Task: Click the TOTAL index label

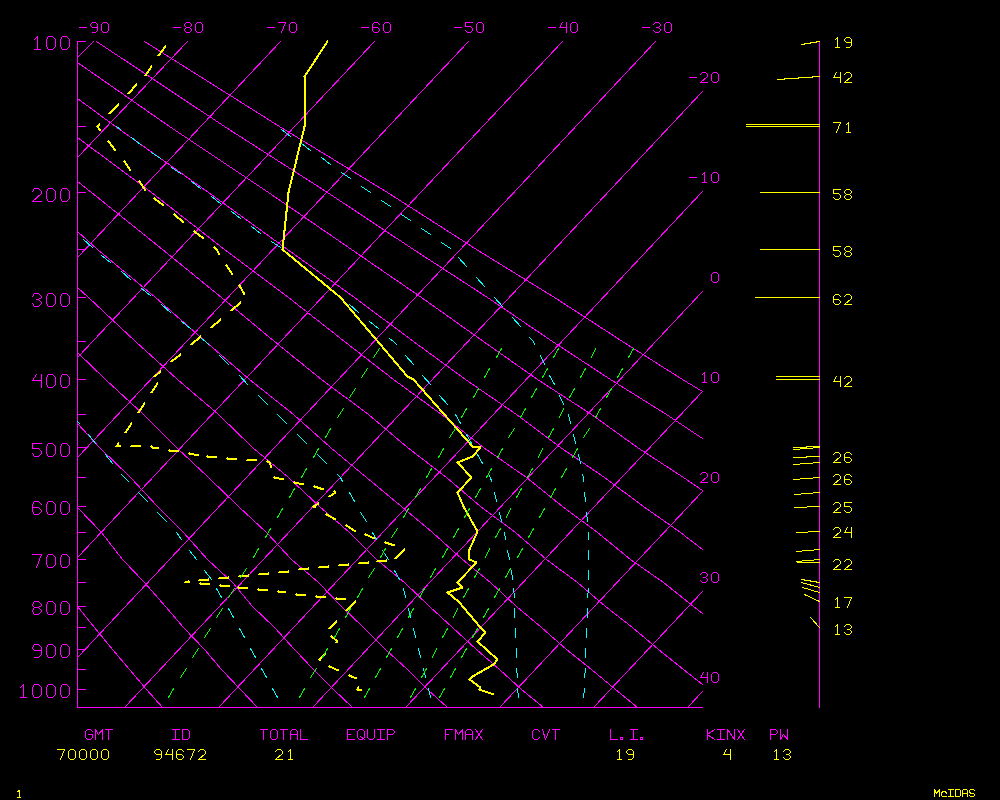Action: [x=283, y=735]
